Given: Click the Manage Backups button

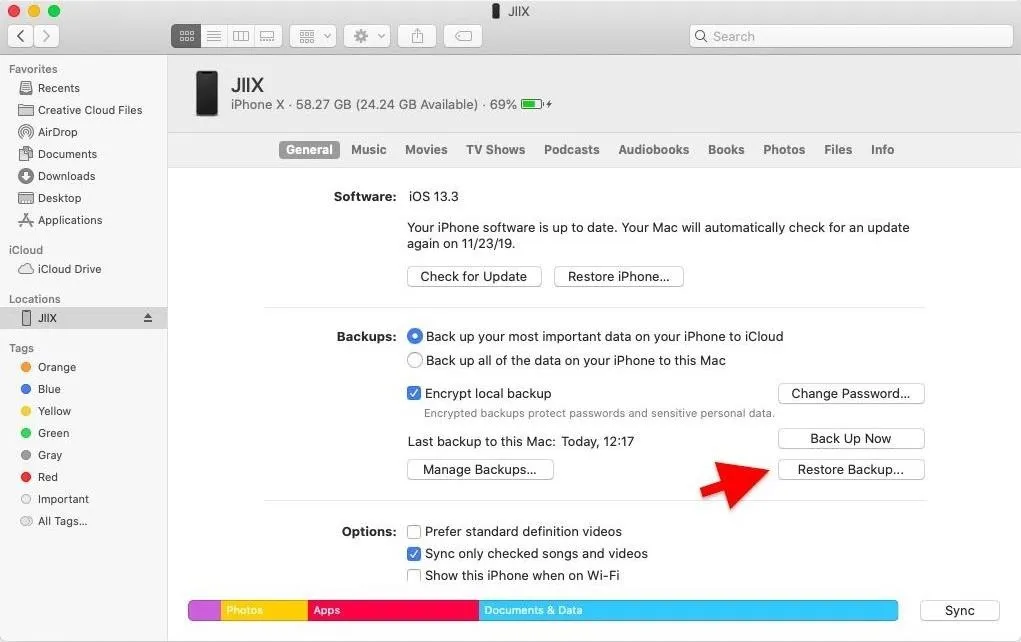Looking at the screenshot, I should (480, 469).
